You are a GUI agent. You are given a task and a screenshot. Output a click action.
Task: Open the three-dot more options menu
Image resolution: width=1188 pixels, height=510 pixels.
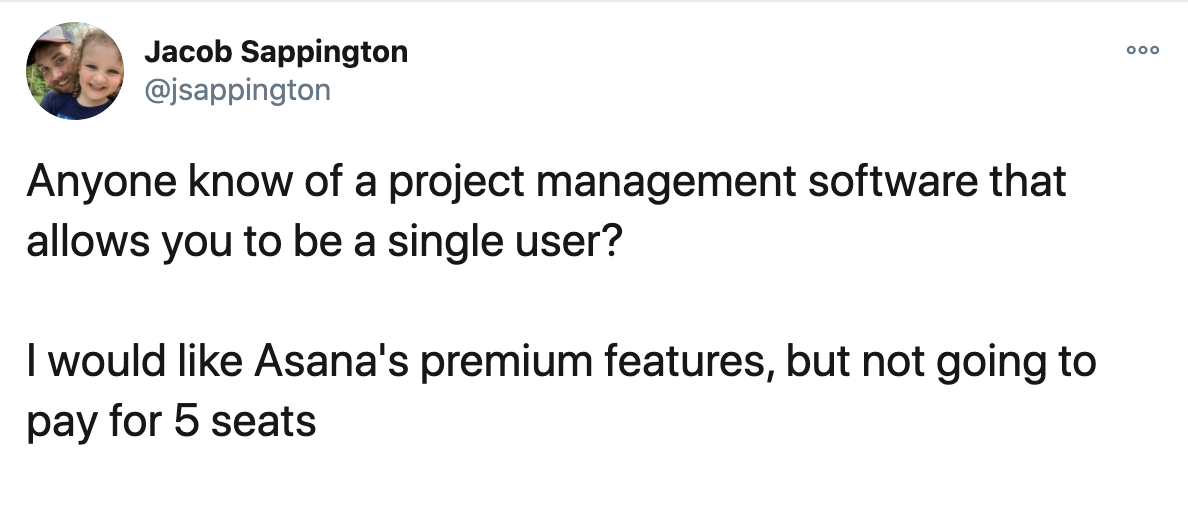1143,50
